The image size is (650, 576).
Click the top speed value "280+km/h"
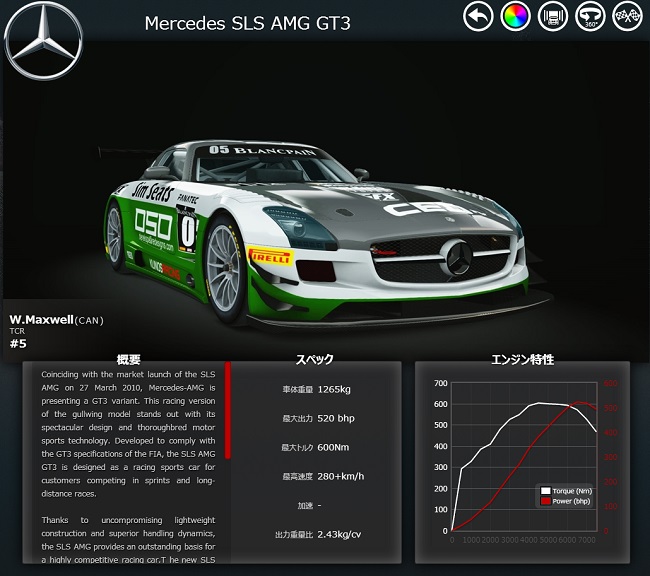[x=341, y=476]
